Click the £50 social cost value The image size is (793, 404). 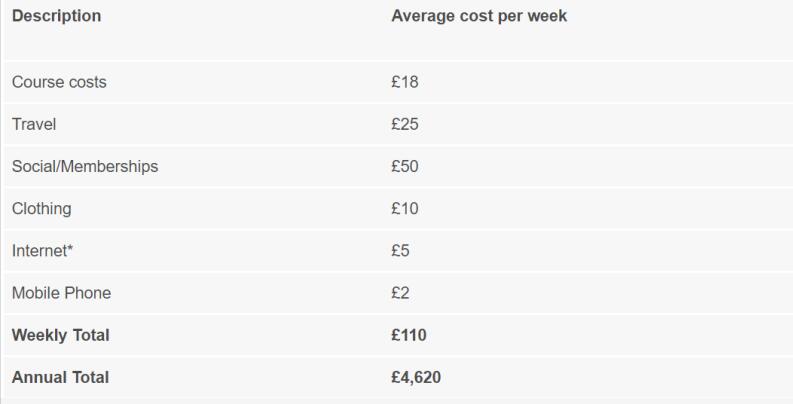[x=404, y=166]
